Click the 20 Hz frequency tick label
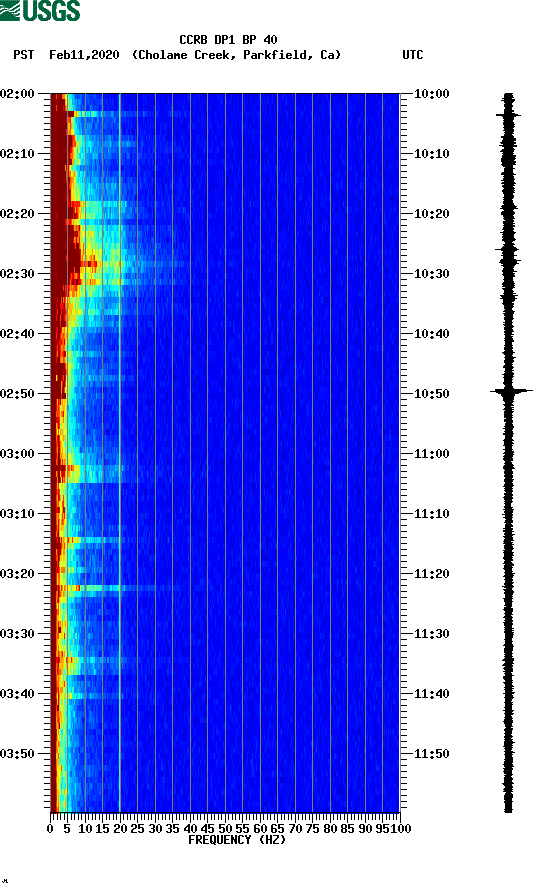The image size is (552, 892). pos(120,829)
